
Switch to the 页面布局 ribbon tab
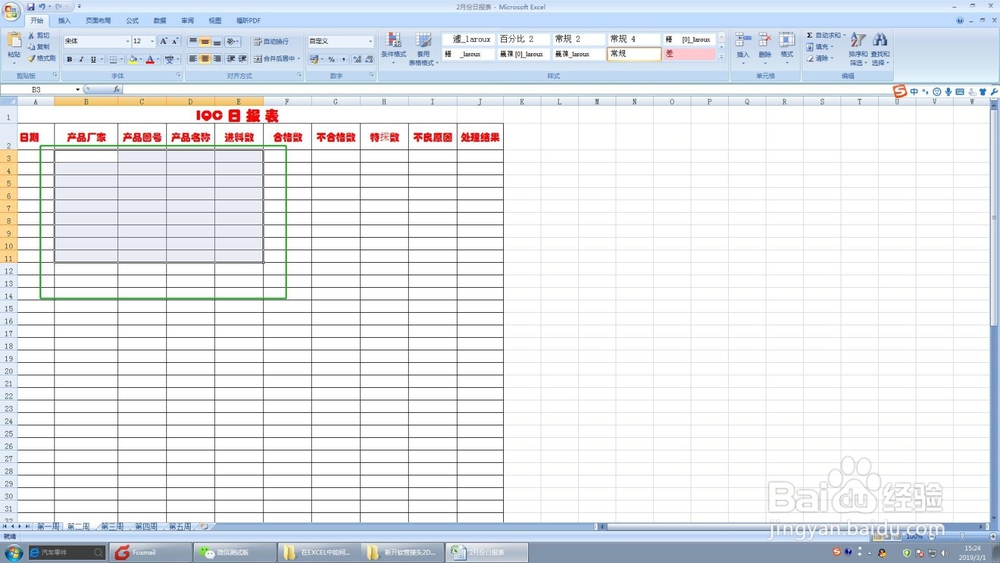pyautogui.click(x=98, y=20)
